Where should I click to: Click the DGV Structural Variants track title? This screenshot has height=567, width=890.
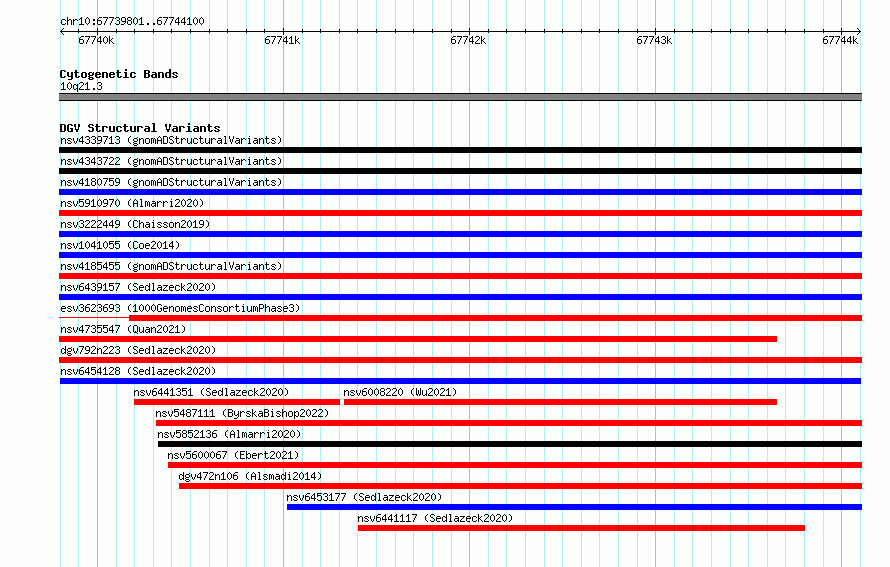pyautogui.click(x=140, y=128)
